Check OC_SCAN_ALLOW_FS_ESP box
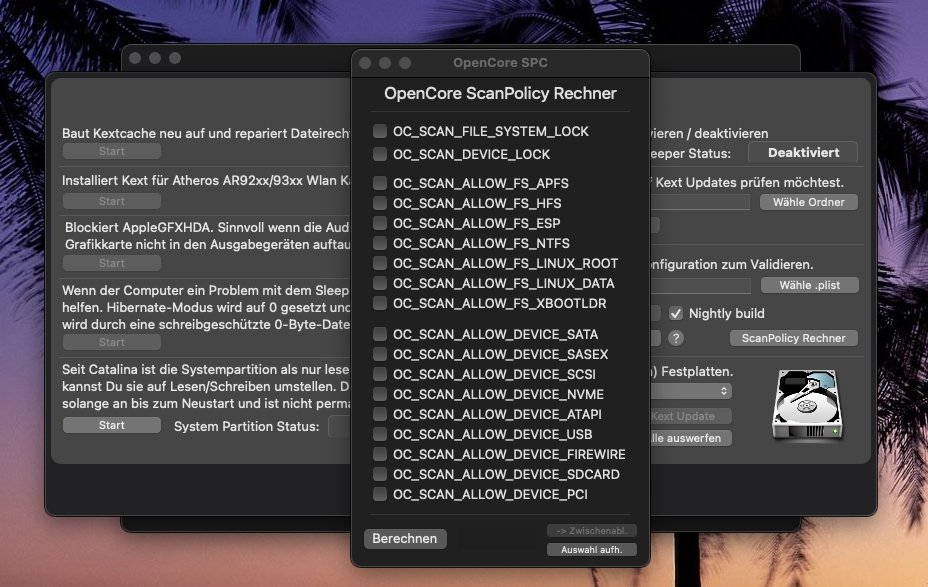 380,223
